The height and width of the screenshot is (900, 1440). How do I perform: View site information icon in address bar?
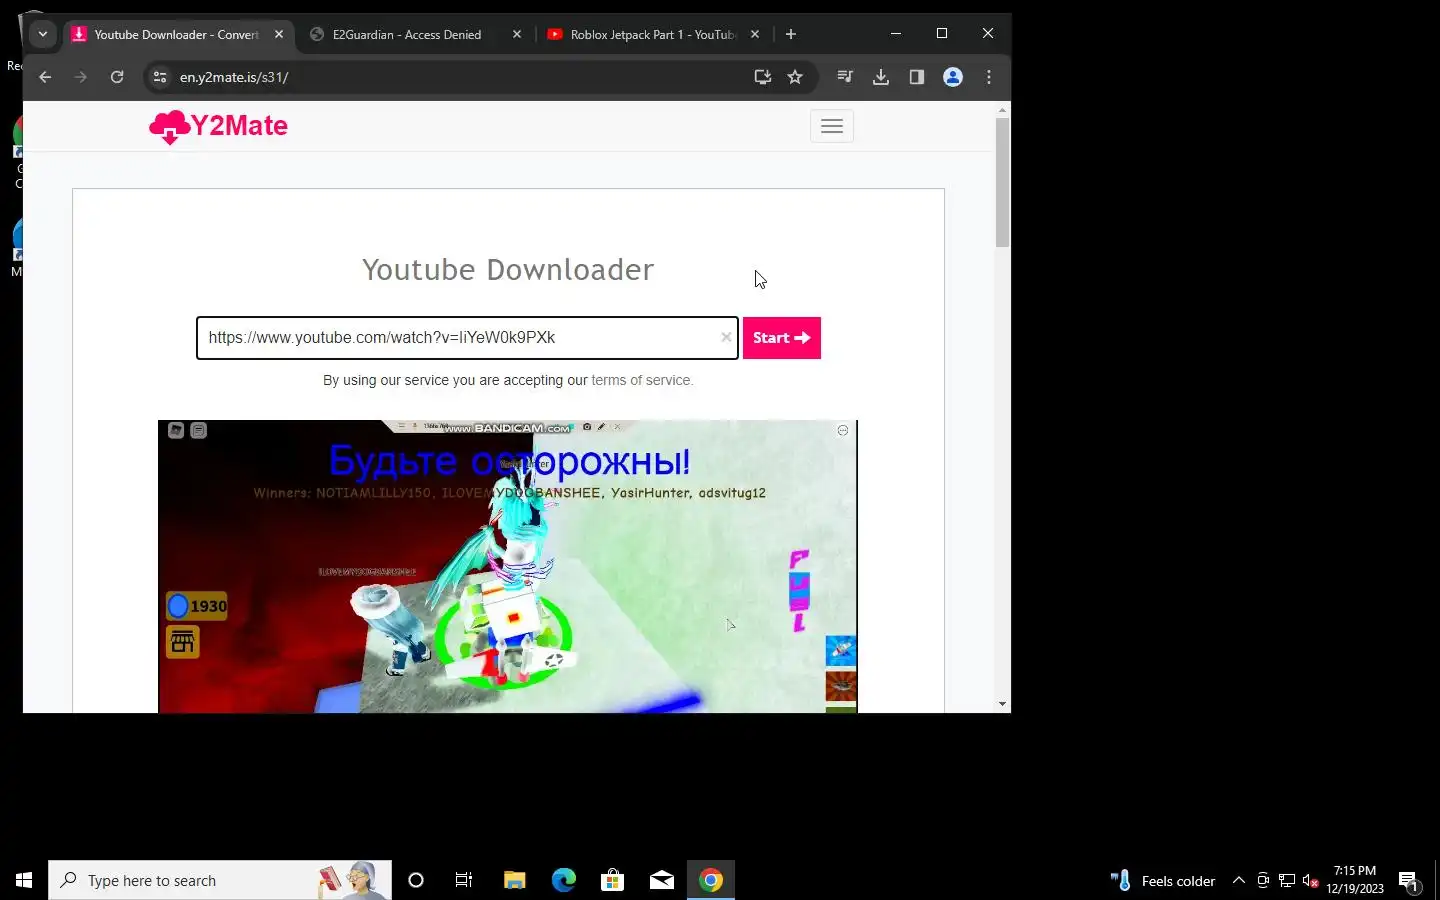(x=160, y=77)
